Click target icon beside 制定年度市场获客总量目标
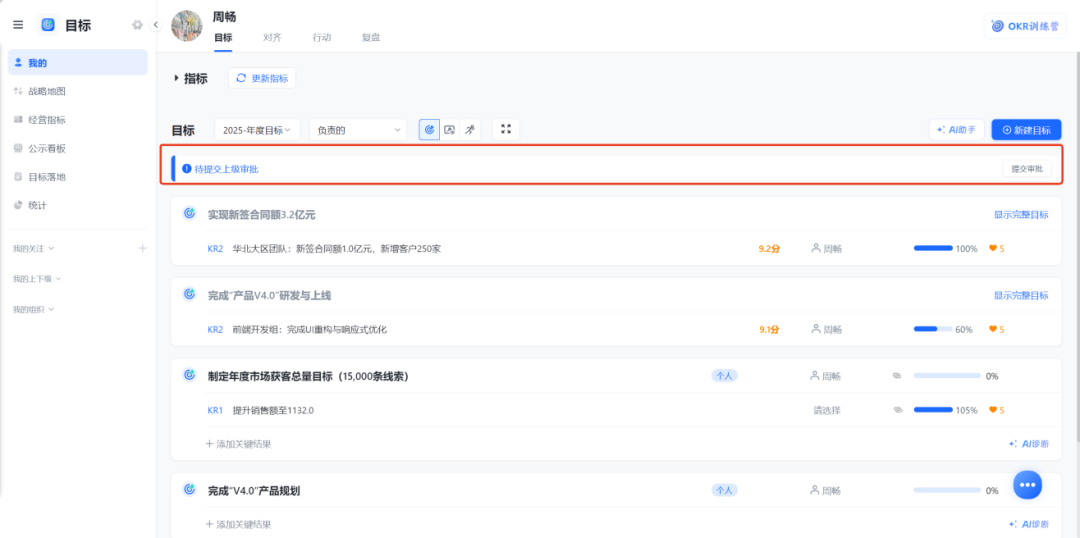The image size is (1080, 538). click(x=189, y=375)
